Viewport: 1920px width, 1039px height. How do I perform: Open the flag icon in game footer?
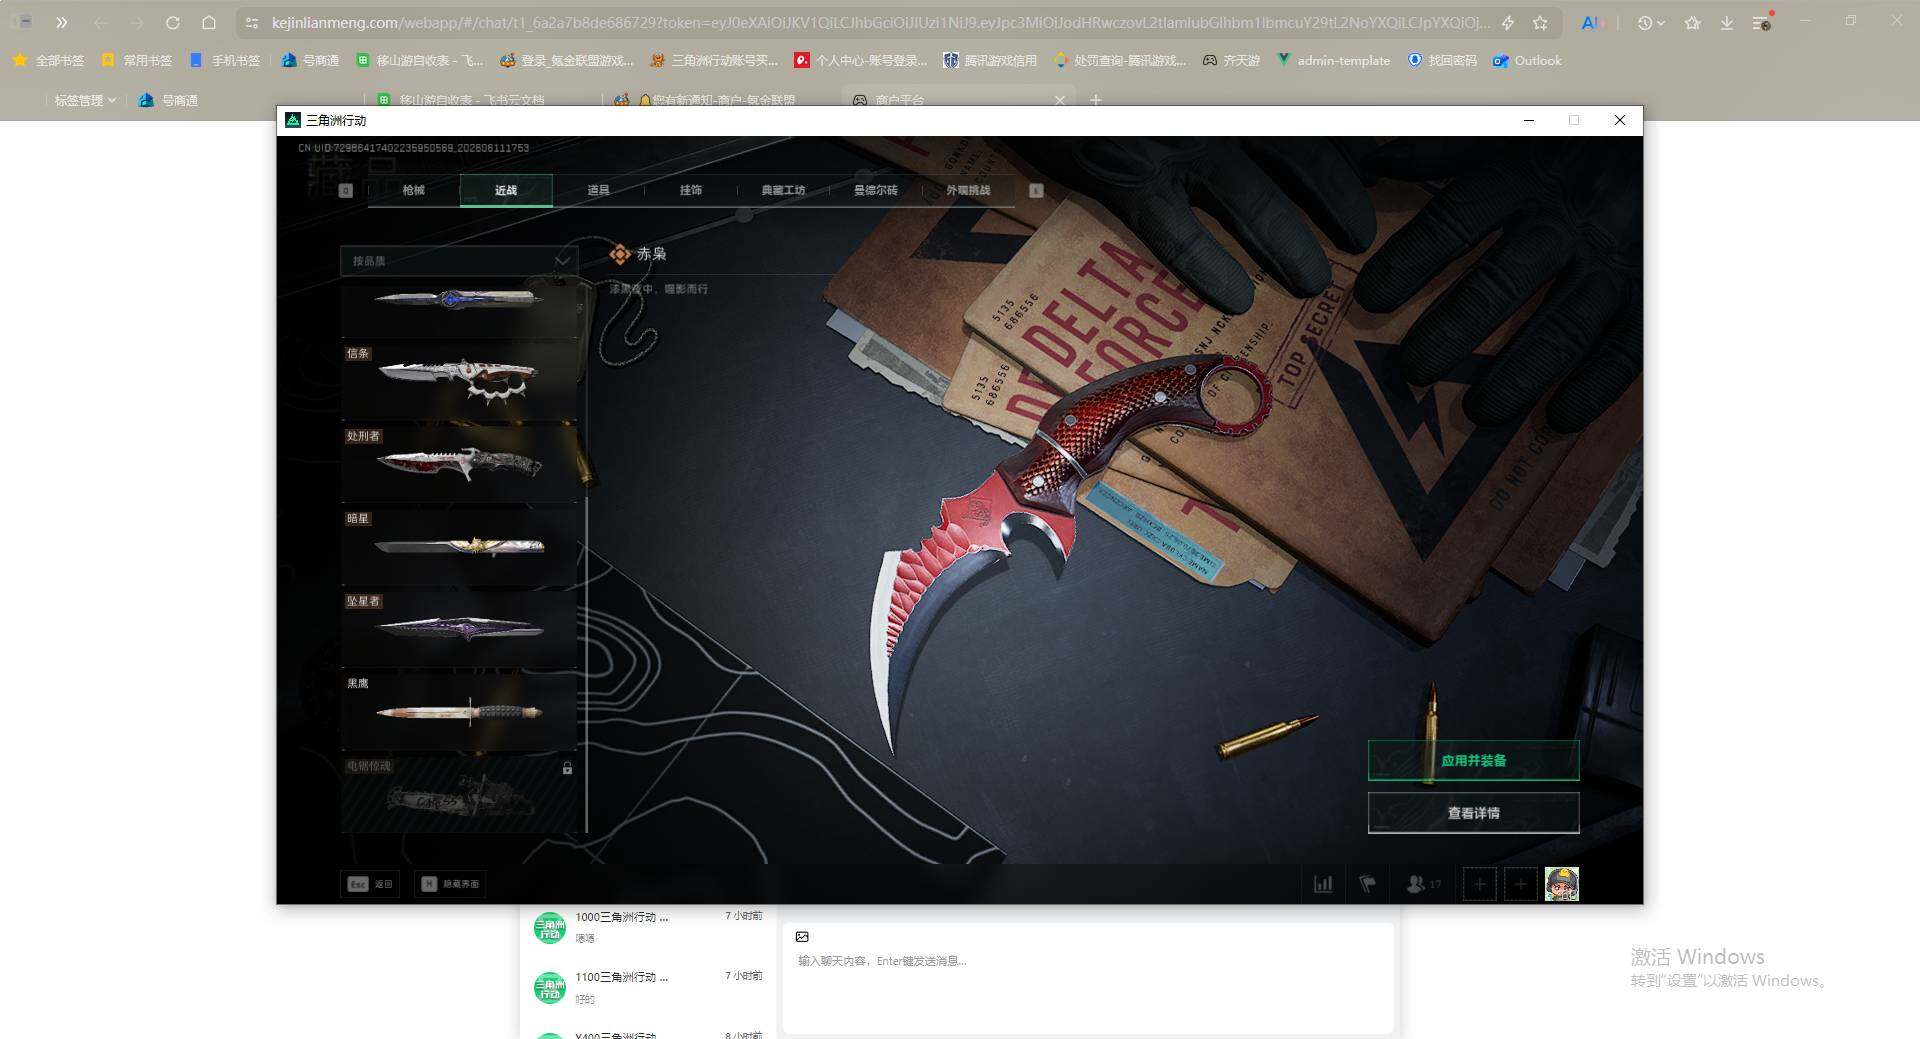(1368, 884)
